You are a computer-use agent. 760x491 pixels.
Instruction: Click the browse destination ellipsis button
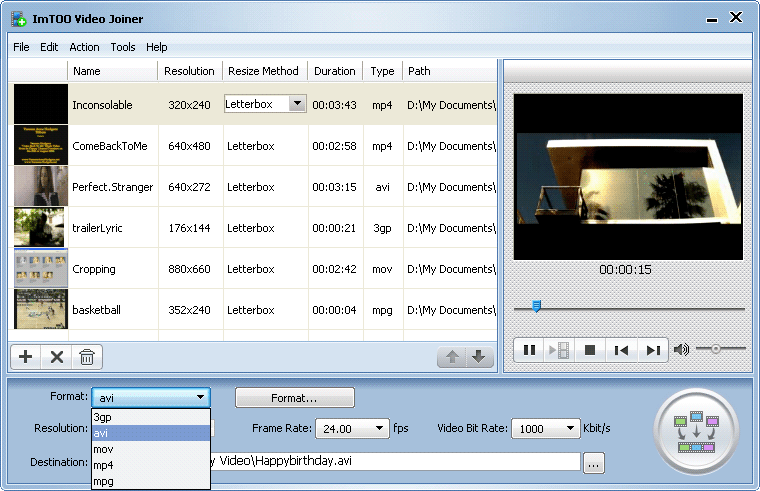[594, 463]
